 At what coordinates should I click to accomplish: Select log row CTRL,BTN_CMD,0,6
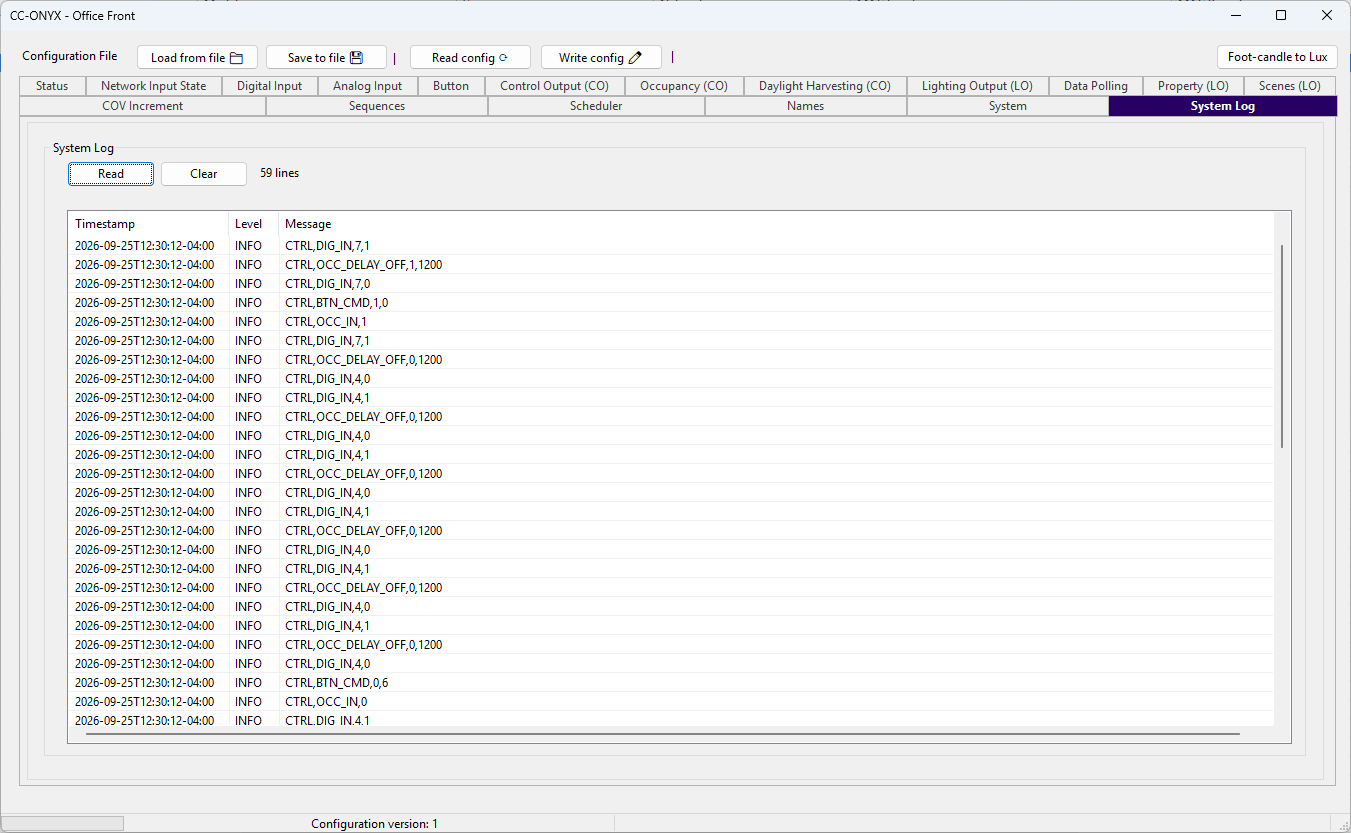click(x=670, y=683)
